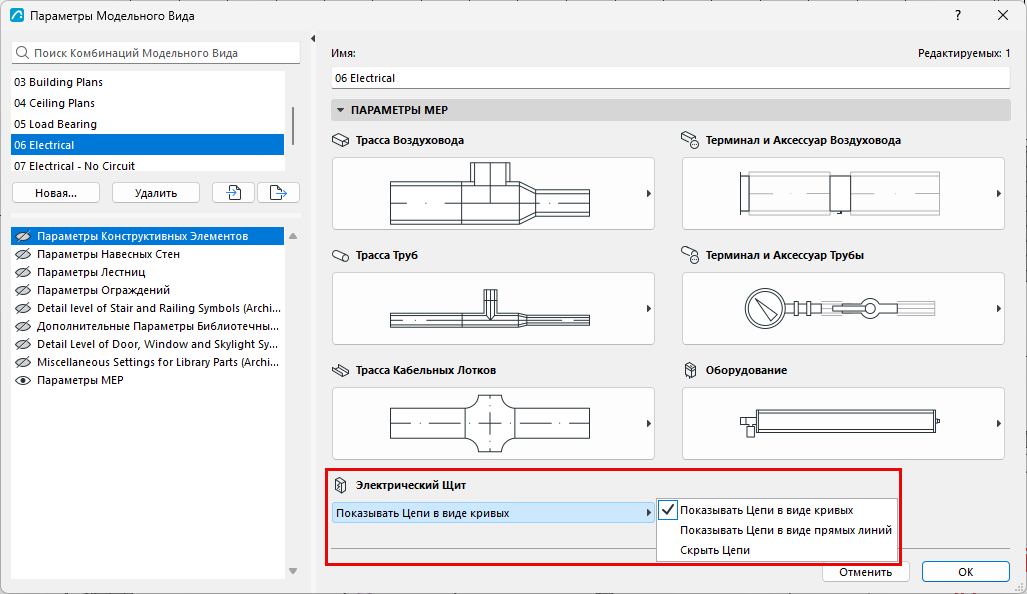This screenshot has width=1027, height=594.
Task: Toggle eye icon for Параметры Конструктивных Элементов
Action: coord(23,236)
